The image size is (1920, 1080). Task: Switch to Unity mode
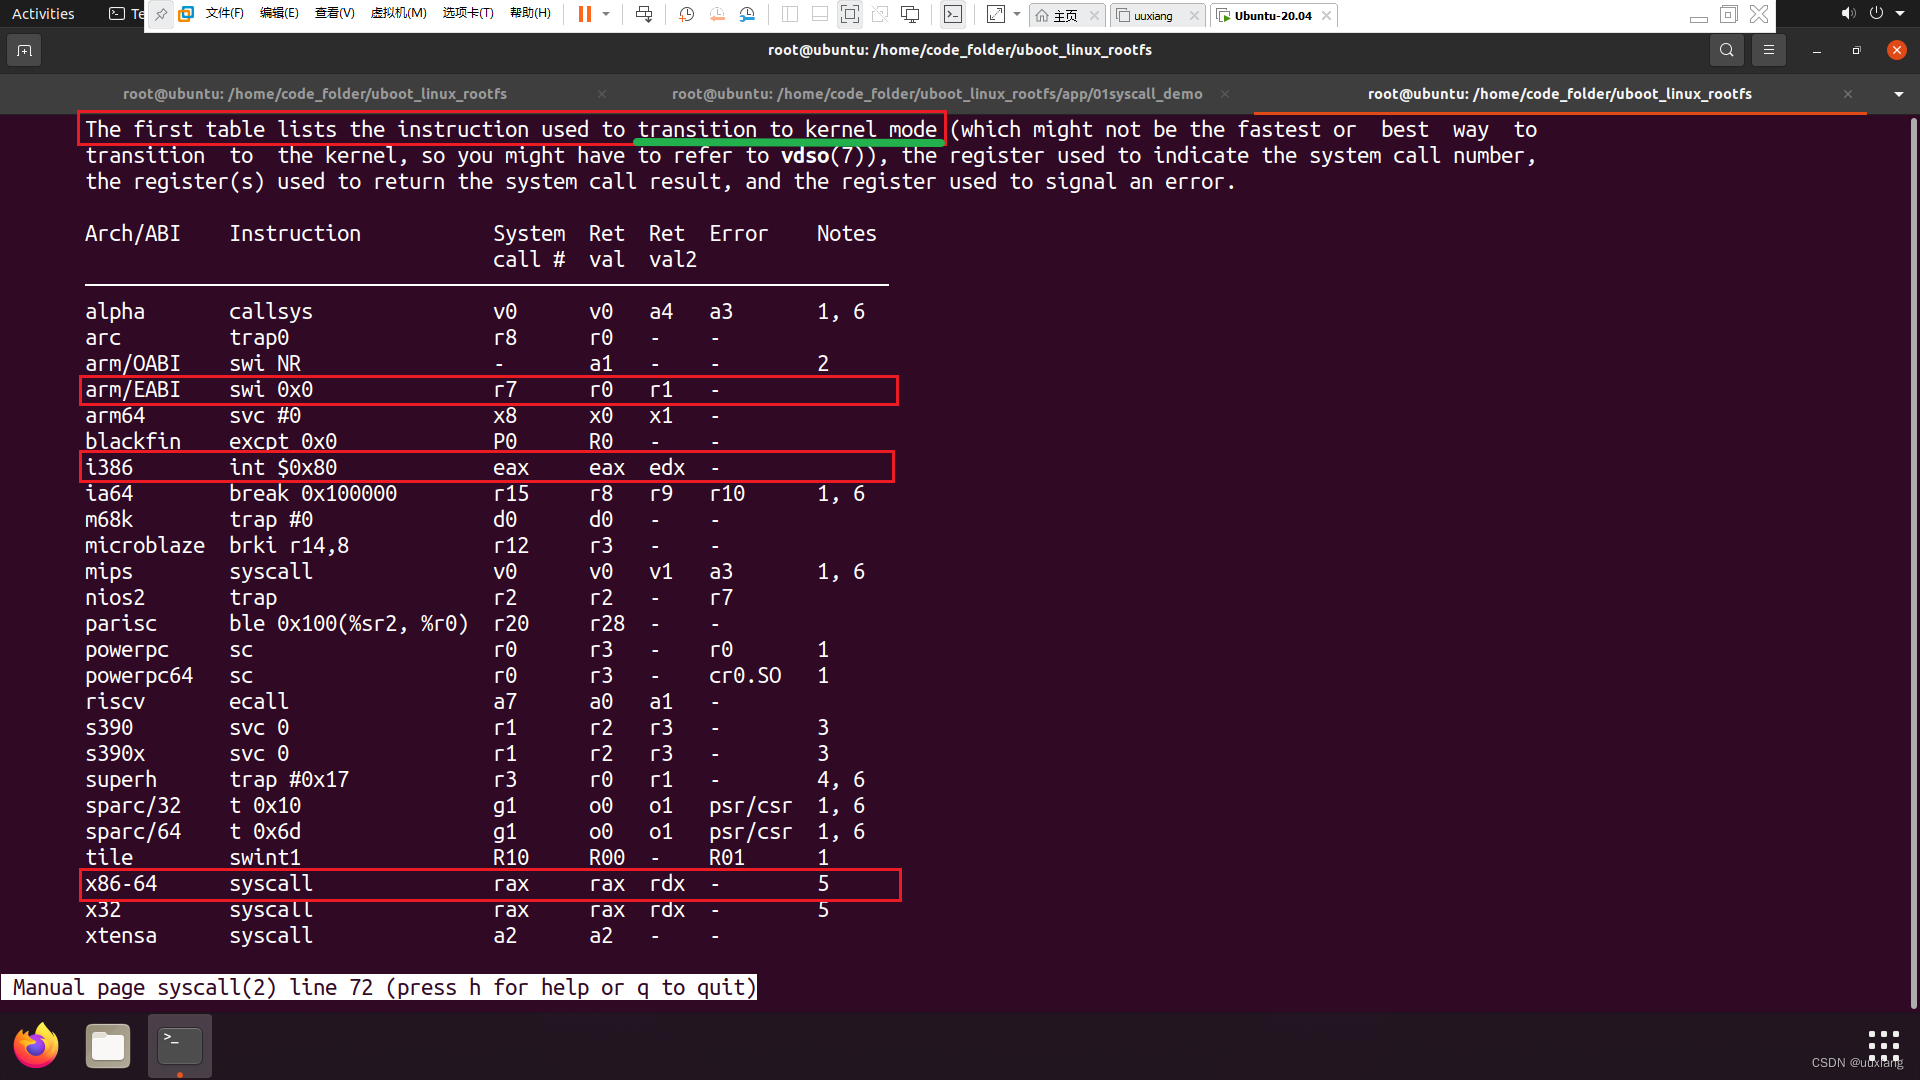880,14
